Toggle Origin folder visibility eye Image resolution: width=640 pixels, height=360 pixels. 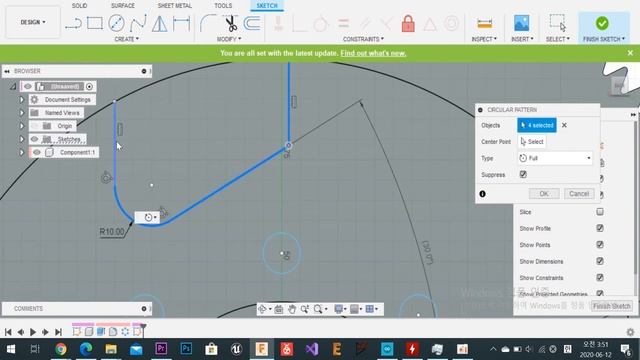(x=35, y=126)
